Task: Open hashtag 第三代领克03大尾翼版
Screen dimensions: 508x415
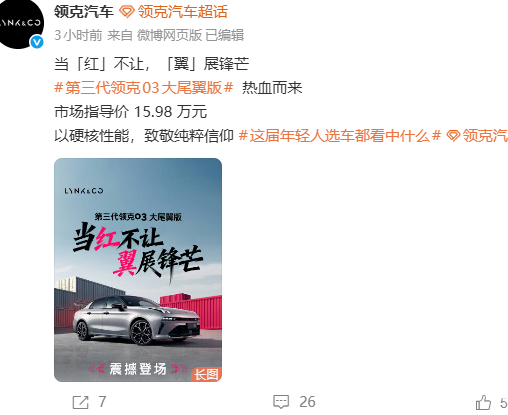Action: tap(144, 88)
